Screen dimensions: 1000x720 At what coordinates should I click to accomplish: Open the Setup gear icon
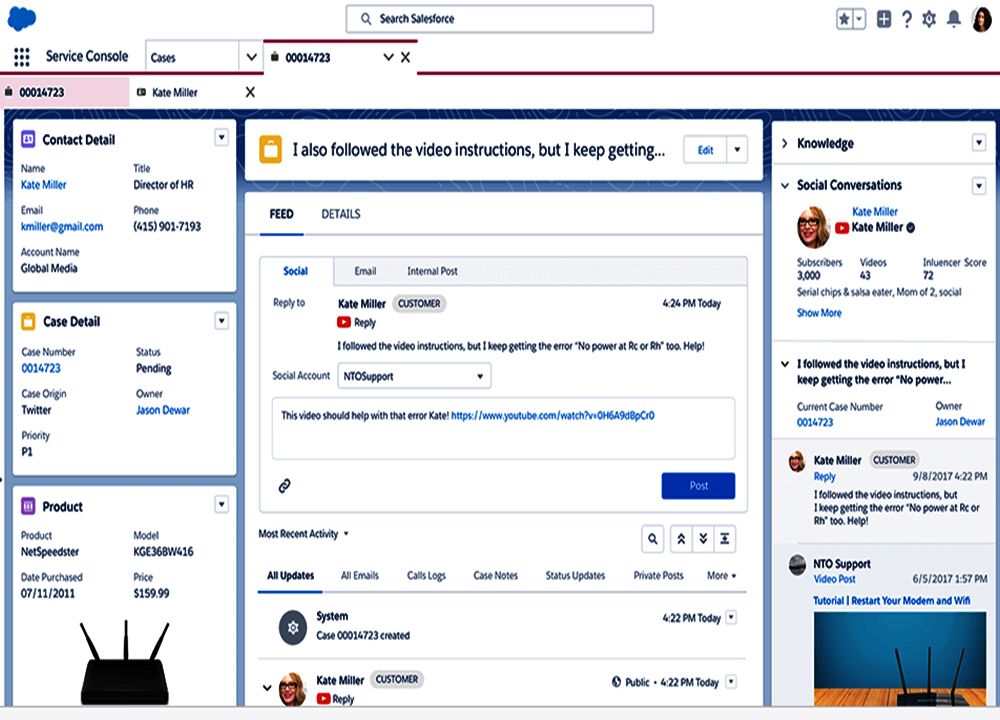pos(929,19)
